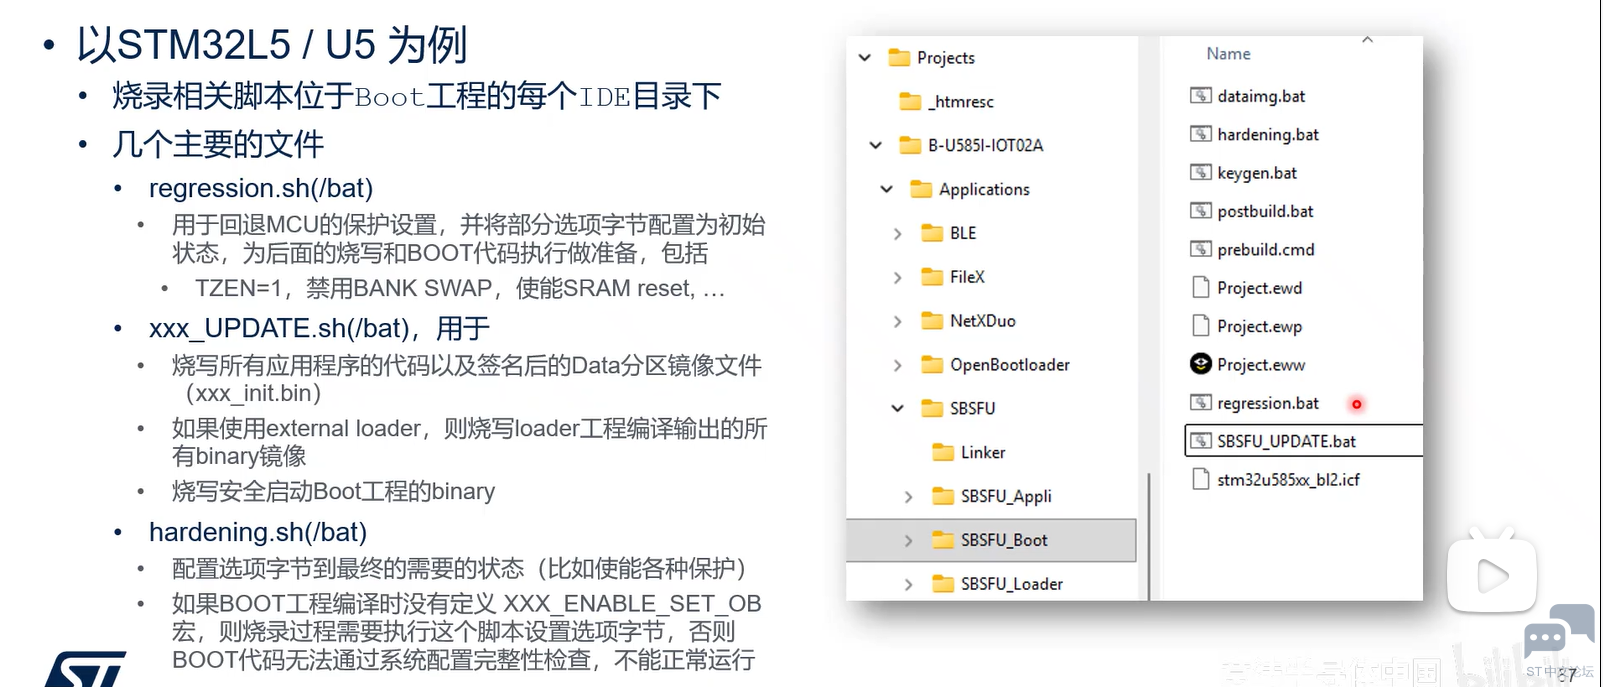Select the SBSFU_Loader folder label
The image size is (1603, 687).
tap(1012, 585)
